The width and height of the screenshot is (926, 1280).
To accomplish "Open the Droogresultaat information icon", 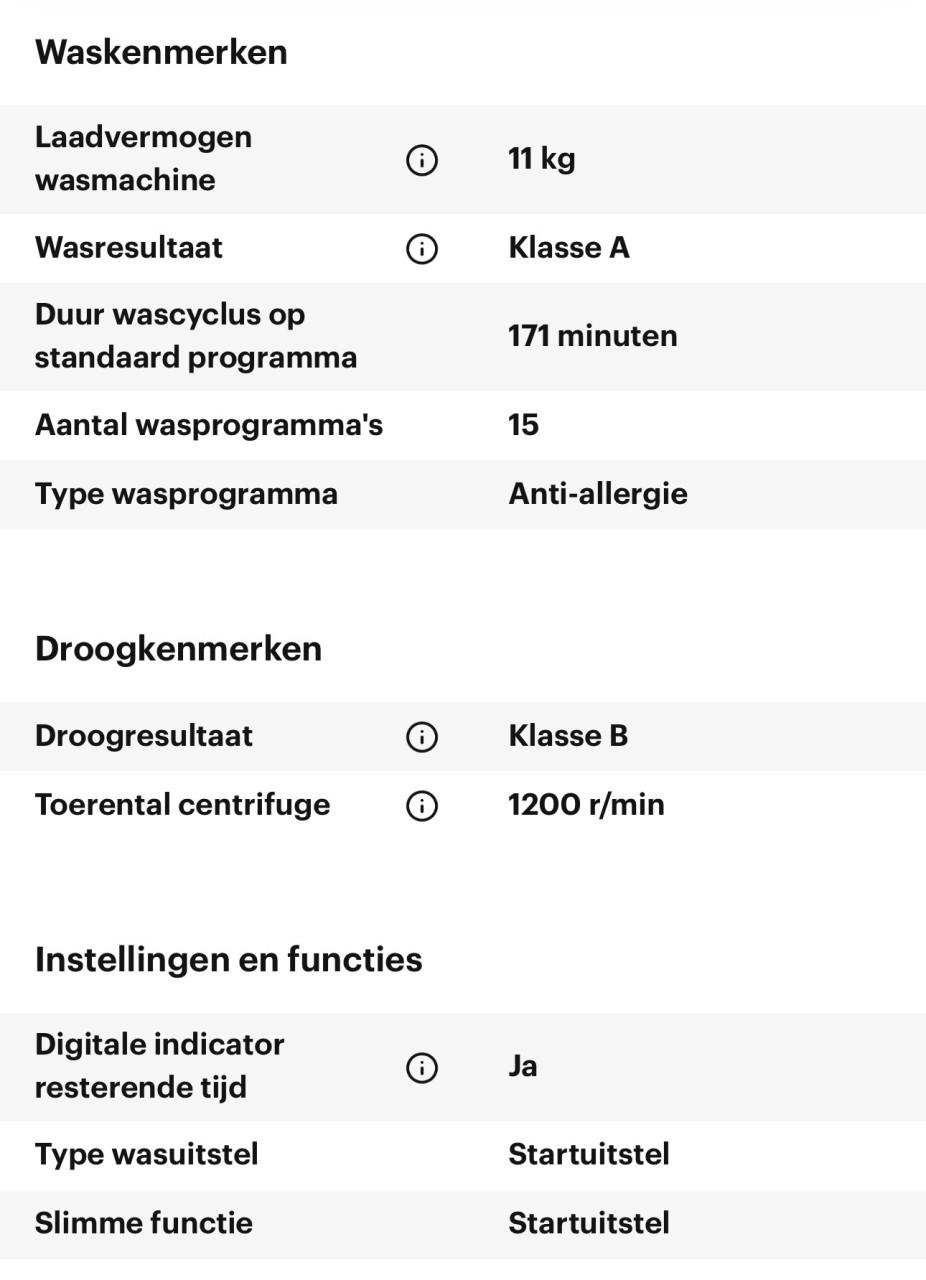I will 421,736.
